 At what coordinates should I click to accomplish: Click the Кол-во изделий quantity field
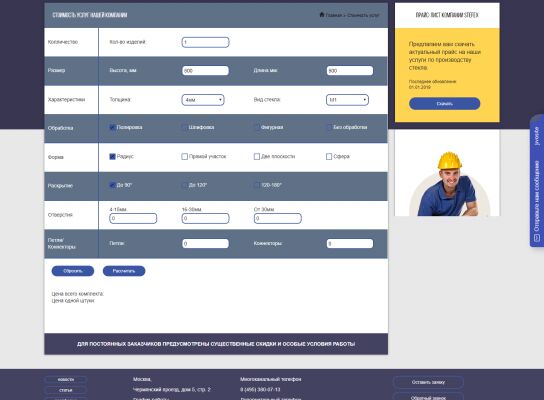pyautogui.click(x=205, y=42)
